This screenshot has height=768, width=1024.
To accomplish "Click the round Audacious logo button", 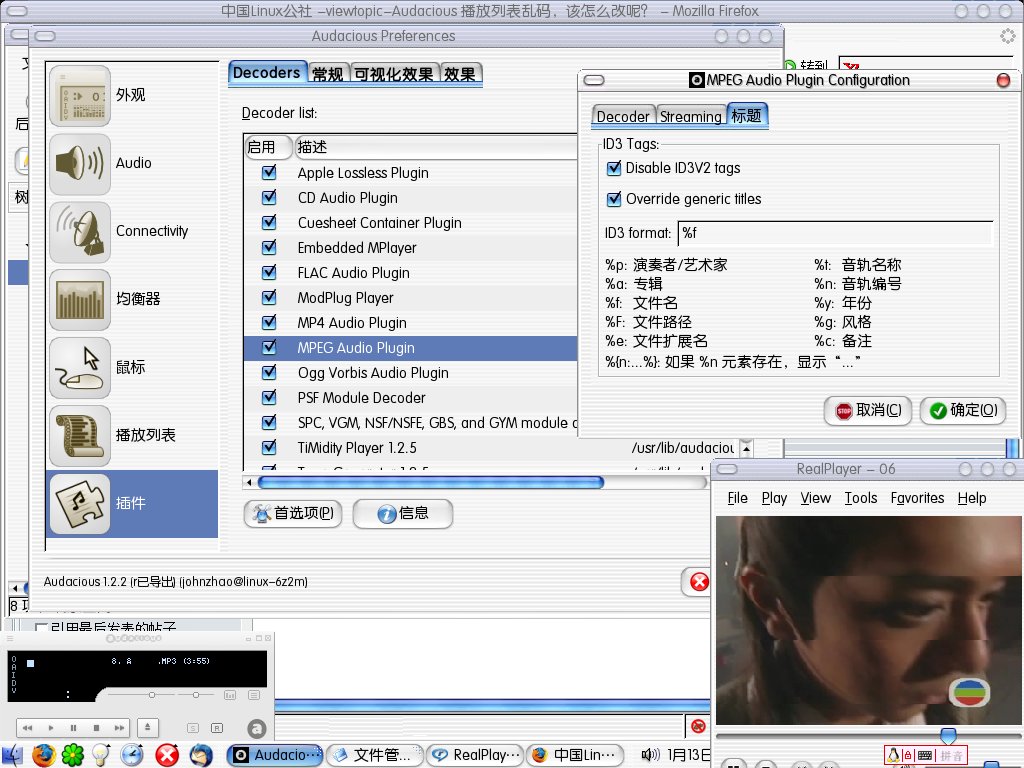I will click(257, 728).
